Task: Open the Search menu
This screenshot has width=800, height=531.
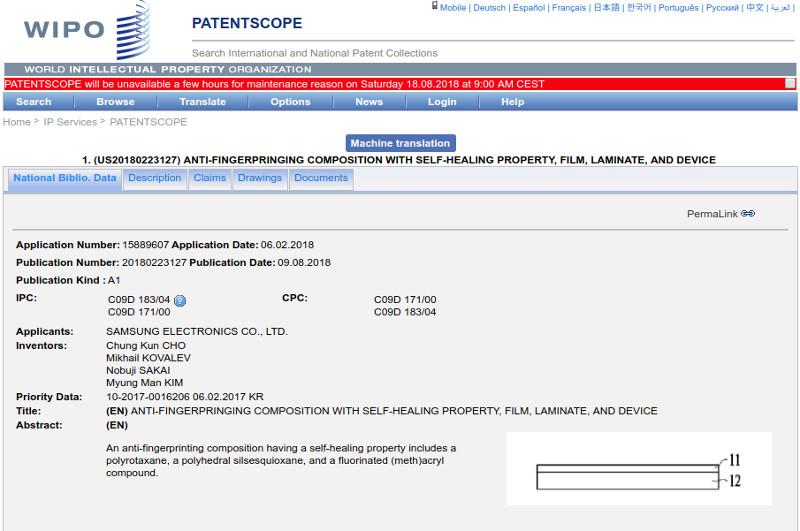Action: click(34, 102)
